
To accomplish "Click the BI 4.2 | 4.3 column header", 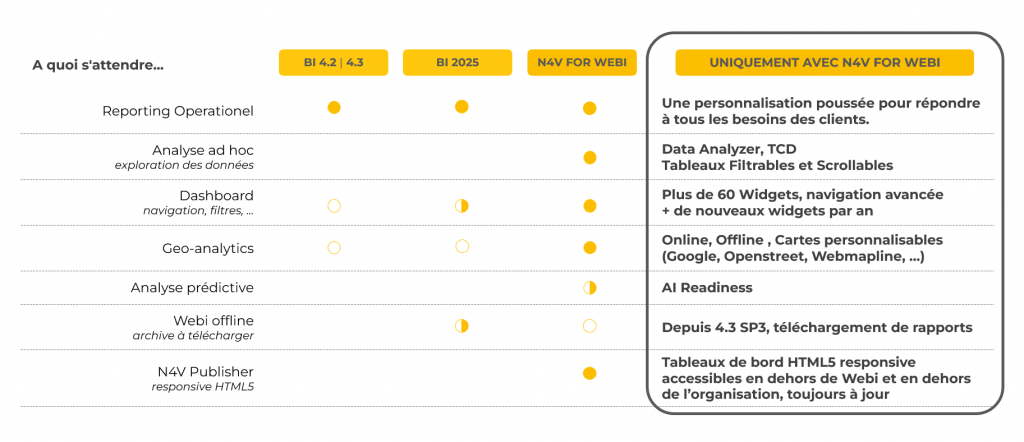I will coord(333,62).
